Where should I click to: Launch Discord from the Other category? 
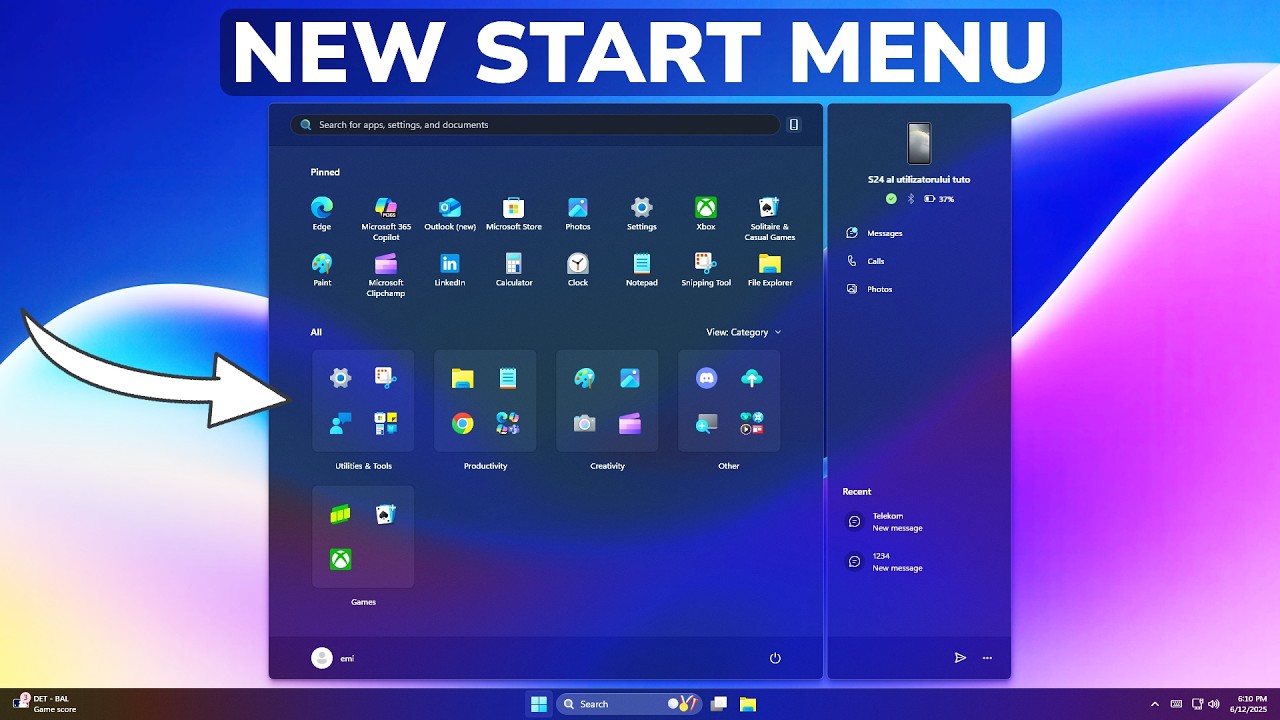click(707, 377)
